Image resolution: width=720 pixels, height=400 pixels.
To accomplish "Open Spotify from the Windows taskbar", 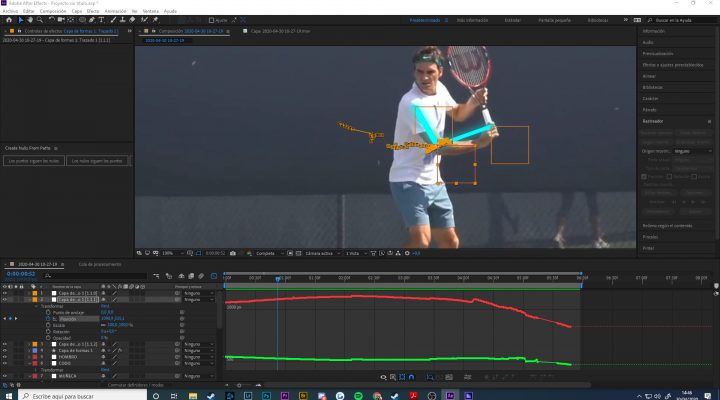I will tap(358, 395).
